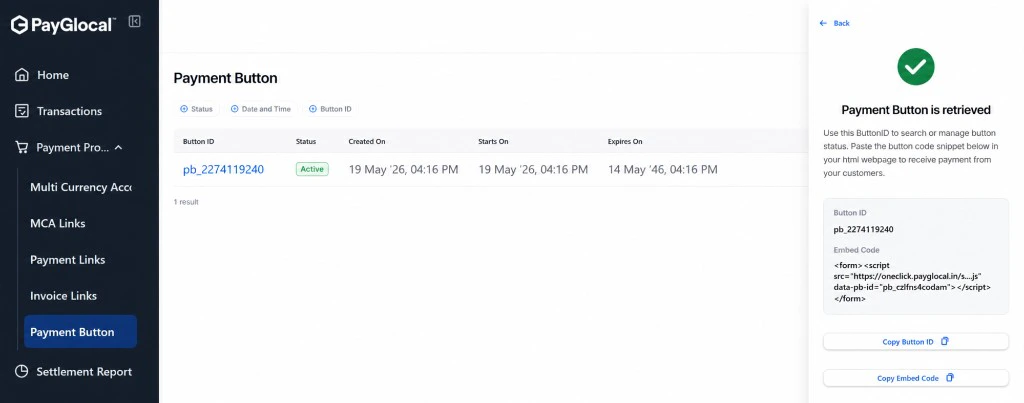1024x403 pixels.
Task: Open the Button ID filter chip
Action: (330, 109)
